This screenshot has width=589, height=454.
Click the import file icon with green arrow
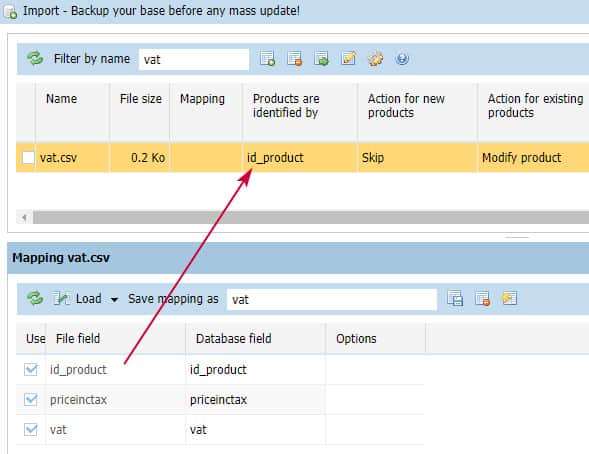[x=322, y=59]
